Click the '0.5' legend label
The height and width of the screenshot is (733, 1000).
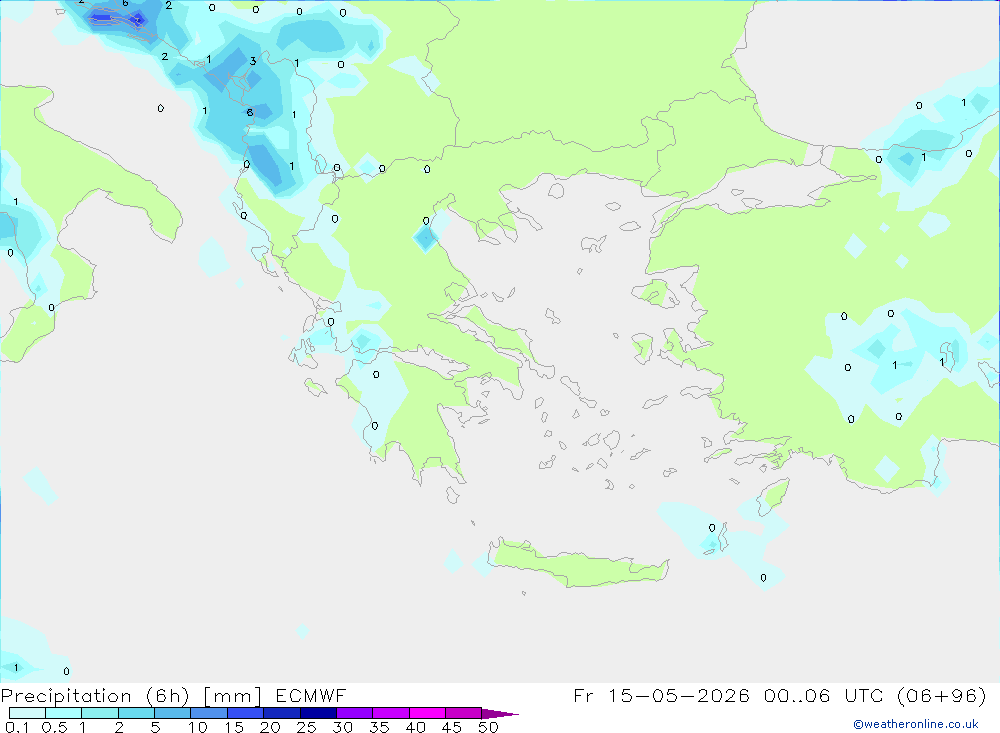click(x=54, y=727)
